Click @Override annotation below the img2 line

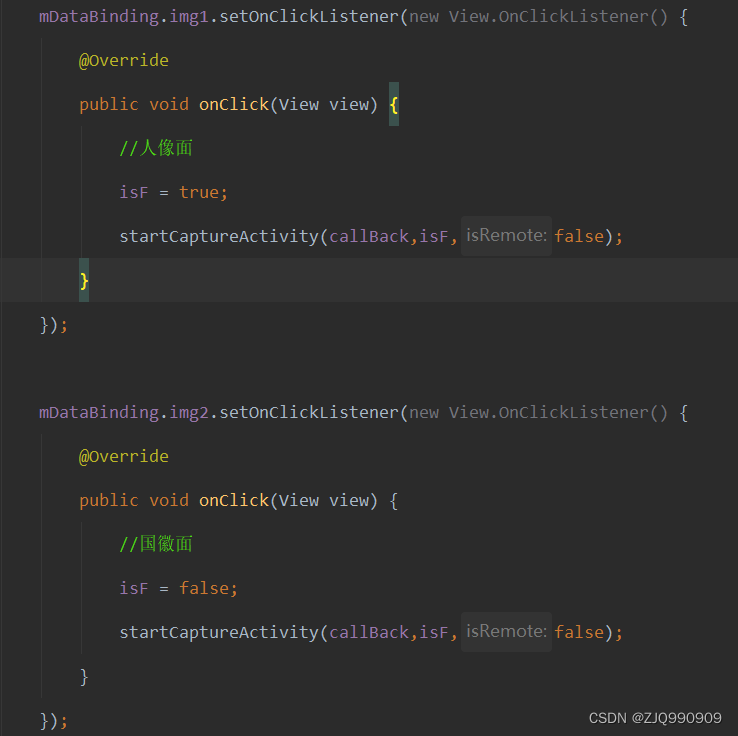124,456
